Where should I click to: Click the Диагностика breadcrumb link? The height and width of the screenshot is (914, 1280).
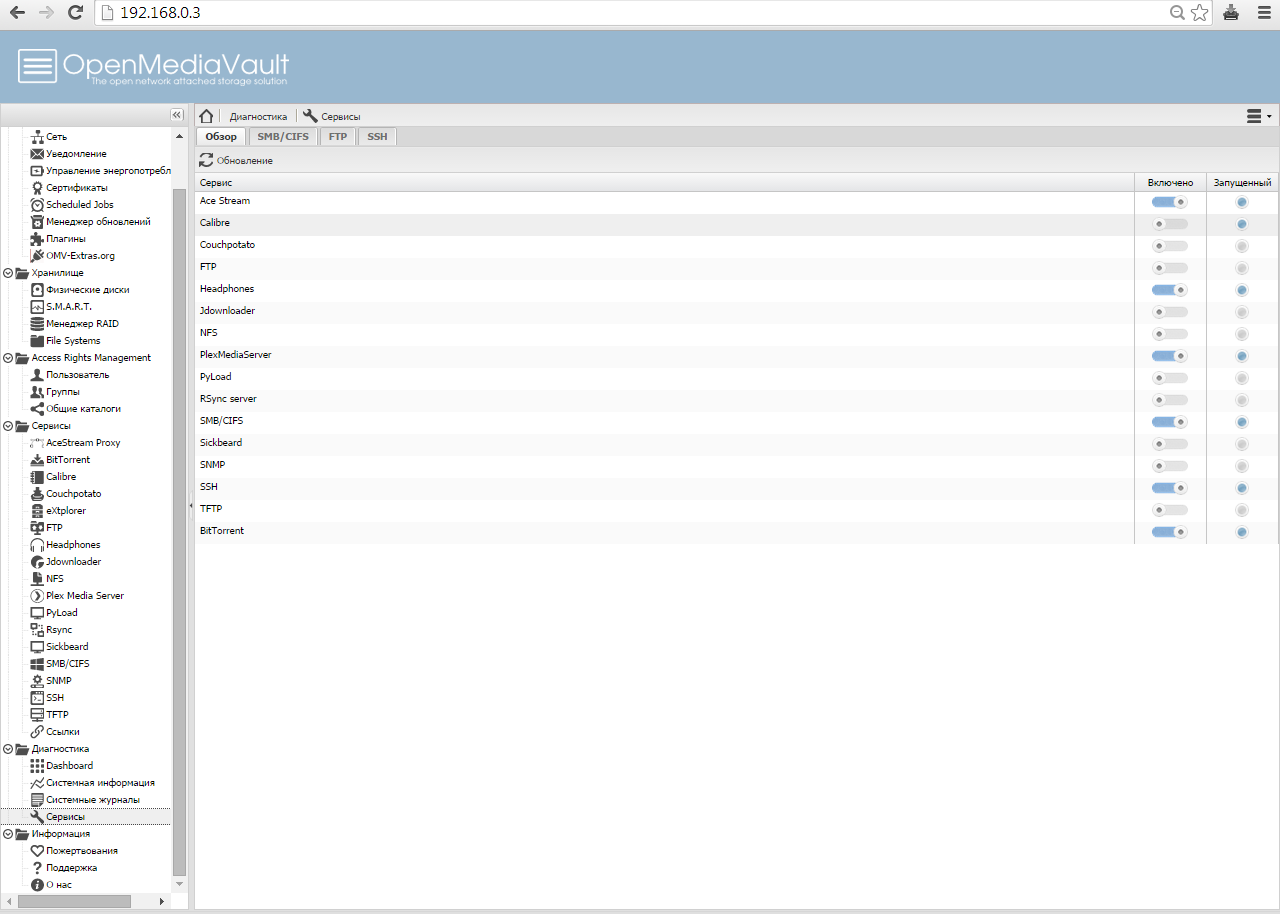[258, 117]
